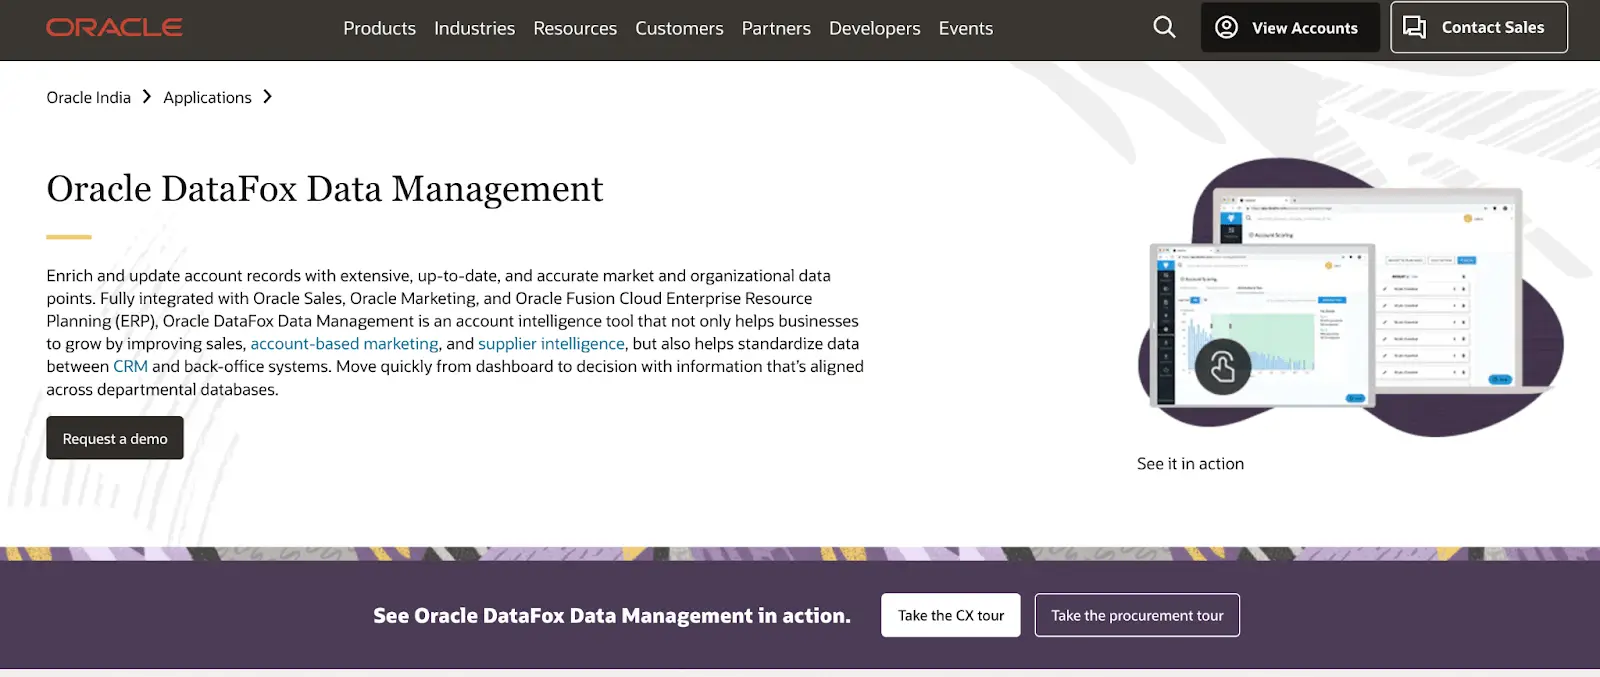The height and width of the screenshot is (677, 1600).
Task: Open account-based marketing link
Action: coord(344,343)
